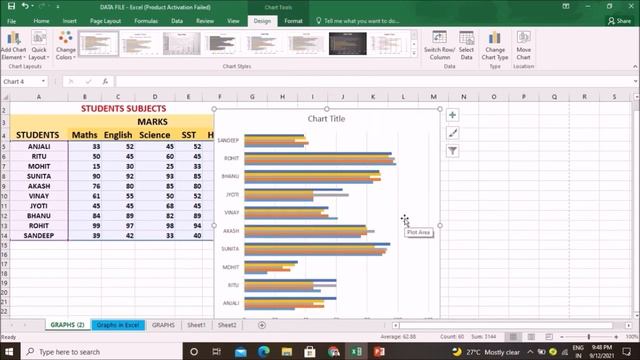Switch to the Format tab
This screenshot has height=360, width=640.
click(293, 21)
